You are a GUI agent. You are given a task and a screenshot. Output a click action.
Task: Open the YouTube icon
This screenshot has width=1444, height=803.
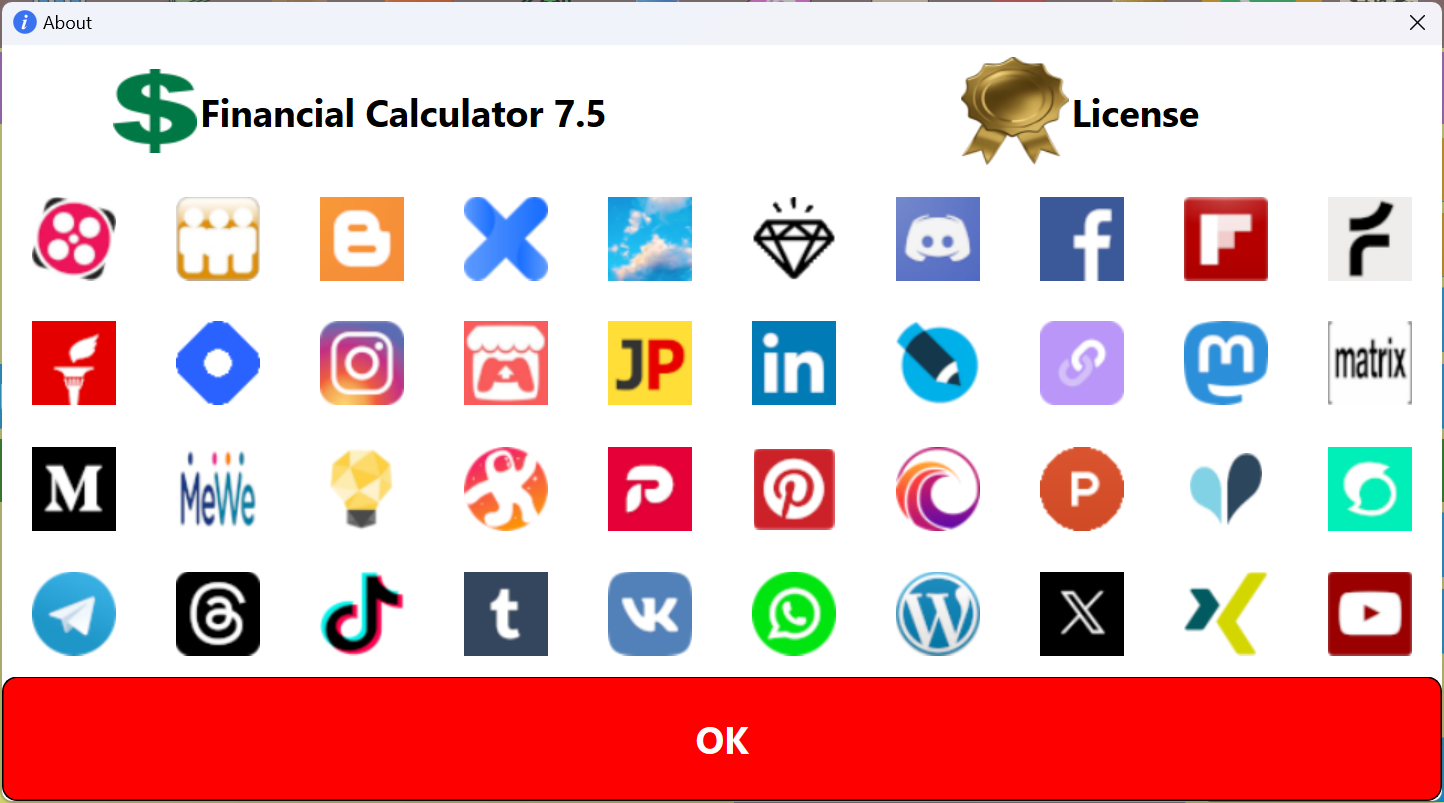[x=1370, y=614]
